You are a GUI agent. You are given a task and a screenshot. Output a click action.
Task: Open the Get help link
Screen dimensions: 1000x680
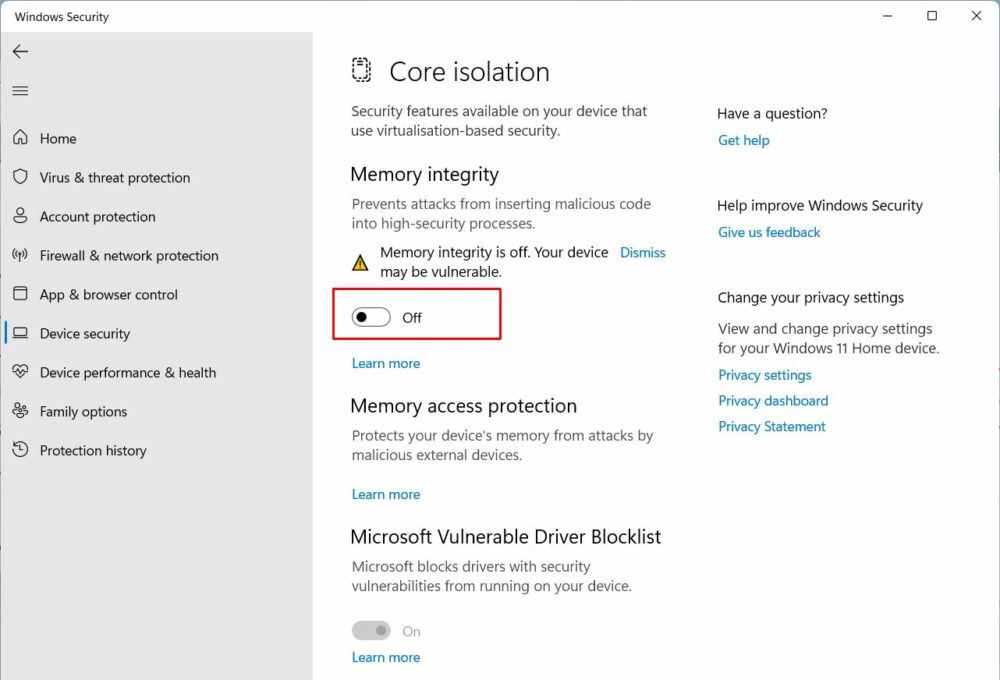point(744,140)
